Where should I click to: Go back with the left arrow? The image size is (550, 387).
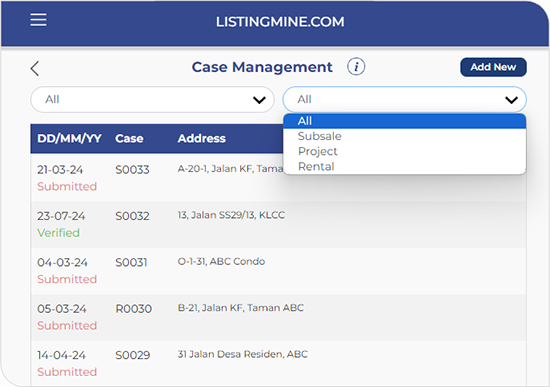[x=35, y=68]
